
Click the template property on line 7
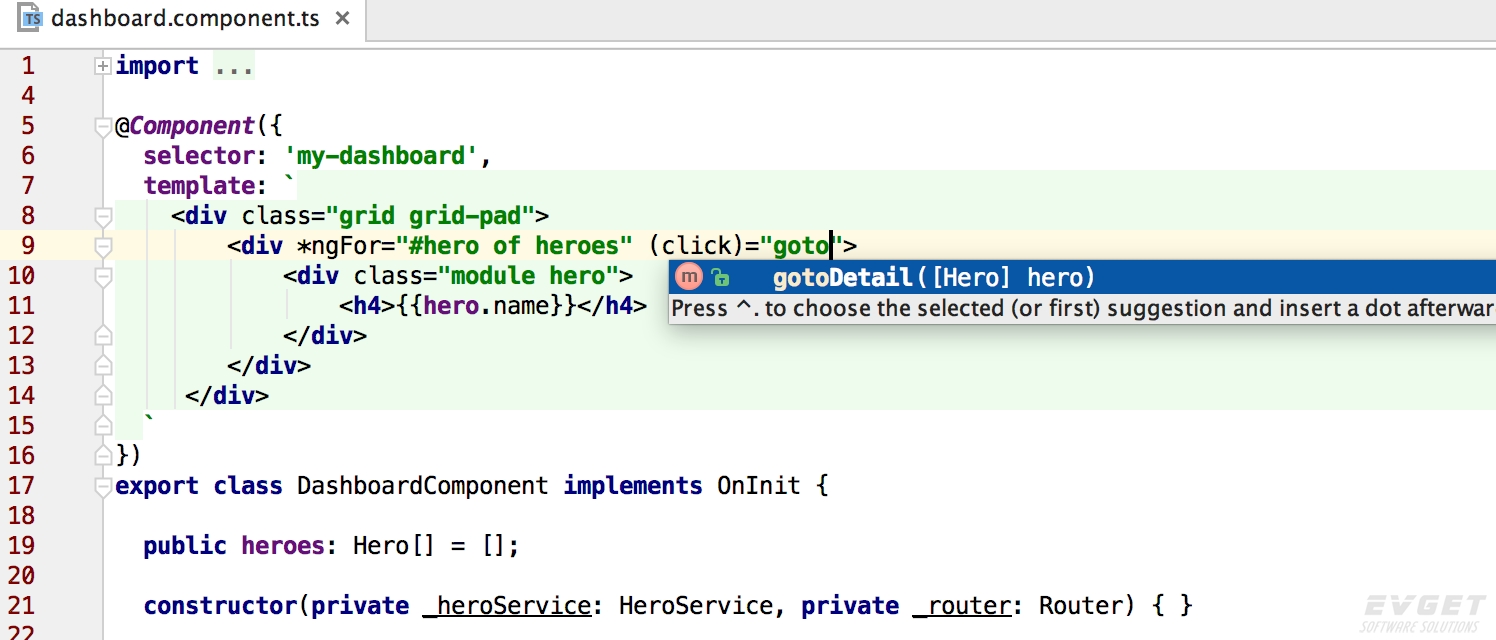coord(199,186)
